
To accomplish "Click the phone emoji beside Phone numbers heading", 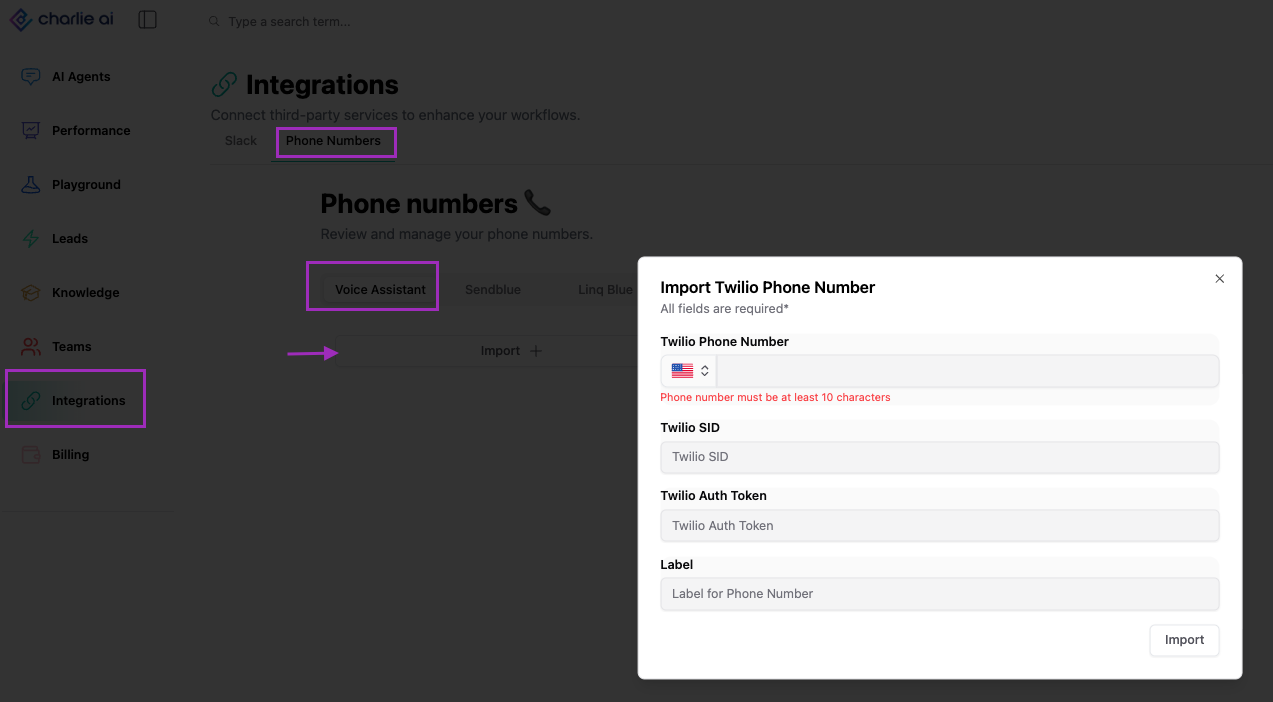I will pyautogui.click(x=538, y=203).
